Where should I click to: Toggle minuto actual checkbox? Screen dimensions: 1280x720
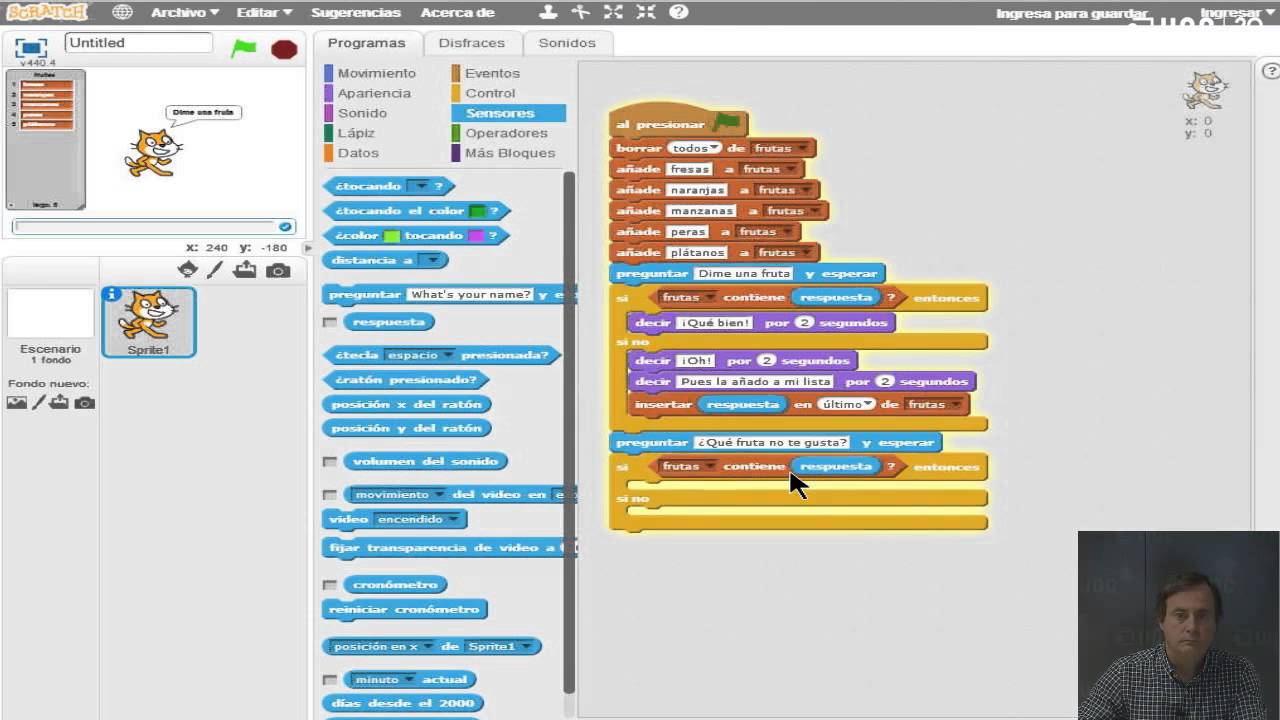coord(330,679)
